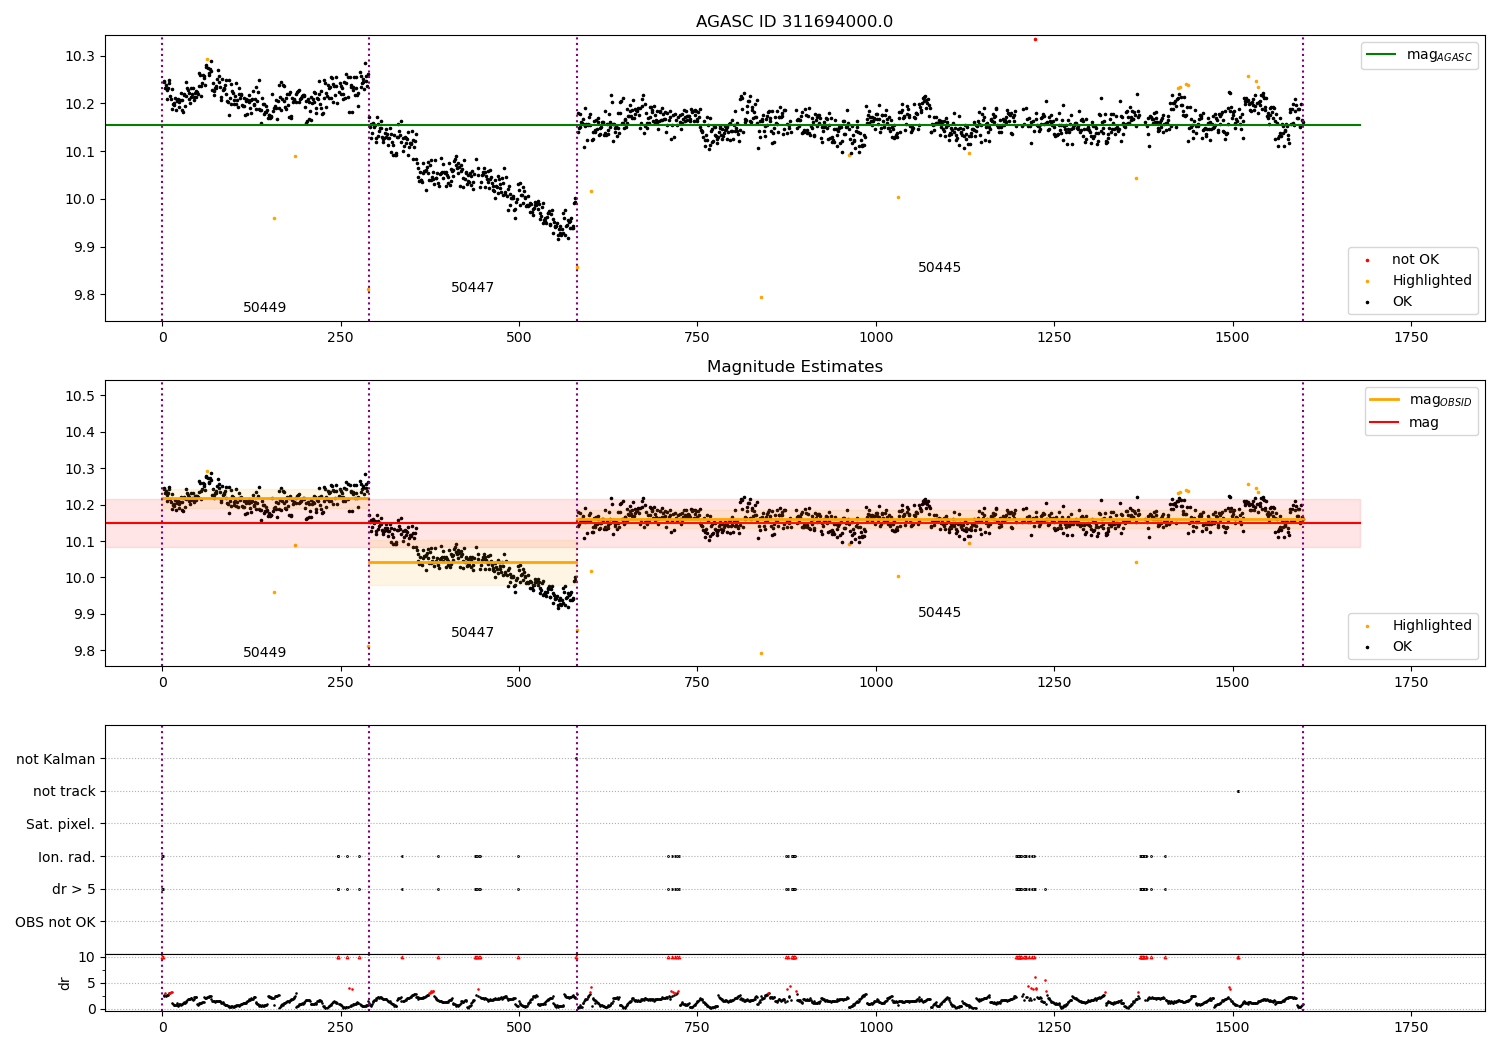Screen dimensions: 1500x1050
Task: Click the 1000 x-tick in the top plot
Action: tap(876, 338)
